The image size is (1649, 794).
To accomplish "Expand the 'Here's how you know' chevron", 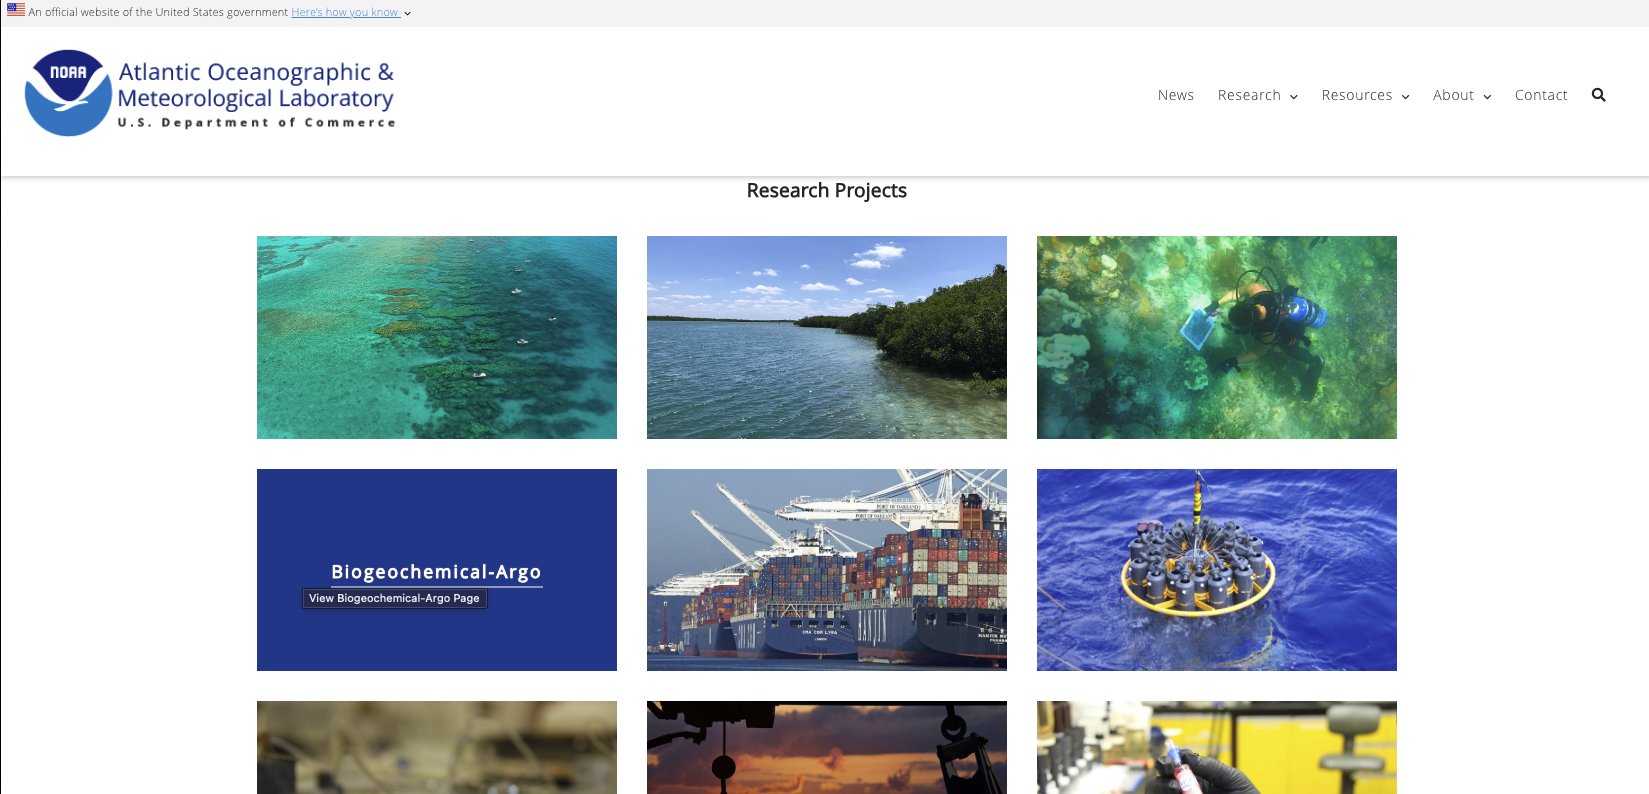I will (407, 14).
